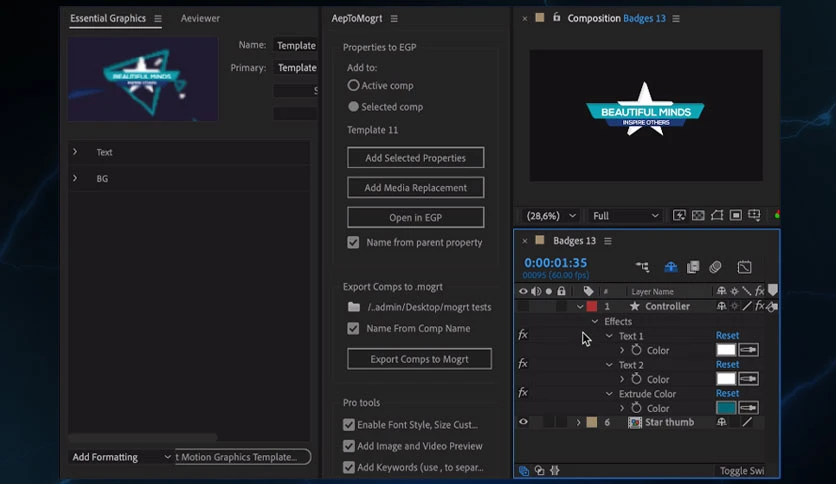Expand or collapse Transfer Controls pane icon
This screenshot has width=836, height=484.
540,471
